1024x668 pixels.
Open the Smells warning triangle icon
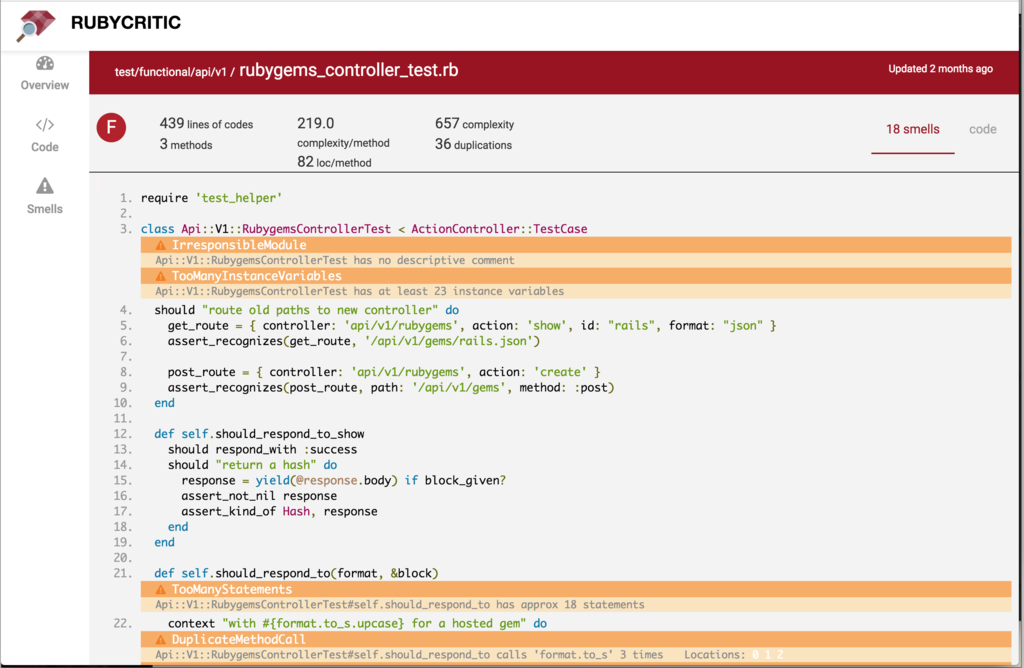(44, 186)
